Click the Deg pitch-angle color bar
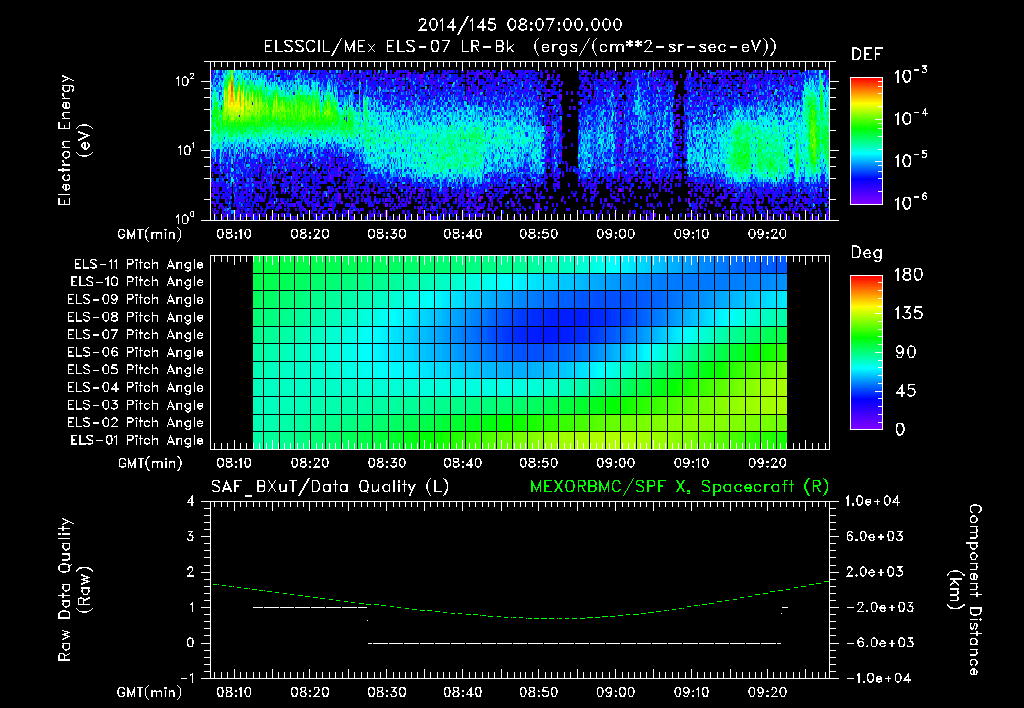Image resolution: width=1024 pixels, height=708 pixels. [x=867, y=352]
